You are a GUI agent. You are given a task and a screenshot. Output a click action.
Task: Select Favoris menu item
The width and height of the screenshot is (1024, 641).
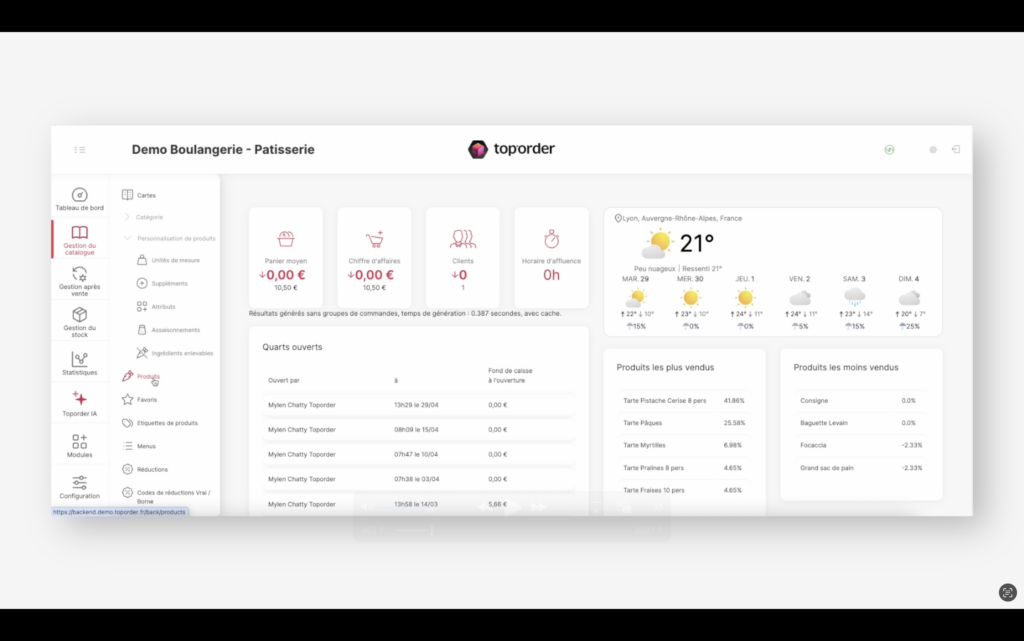coord(146,400)
